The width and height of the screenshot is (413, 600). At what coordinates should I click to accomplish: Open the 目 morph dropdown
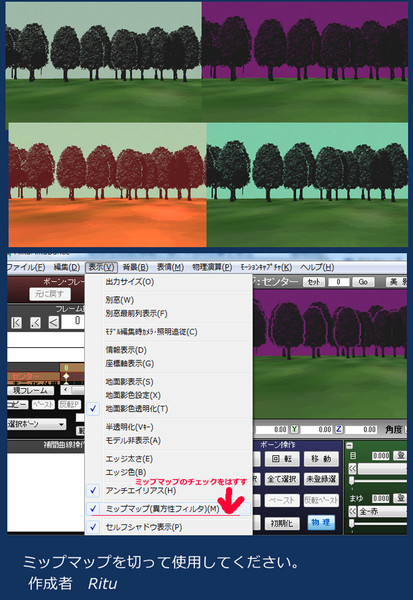pos(382,468)
